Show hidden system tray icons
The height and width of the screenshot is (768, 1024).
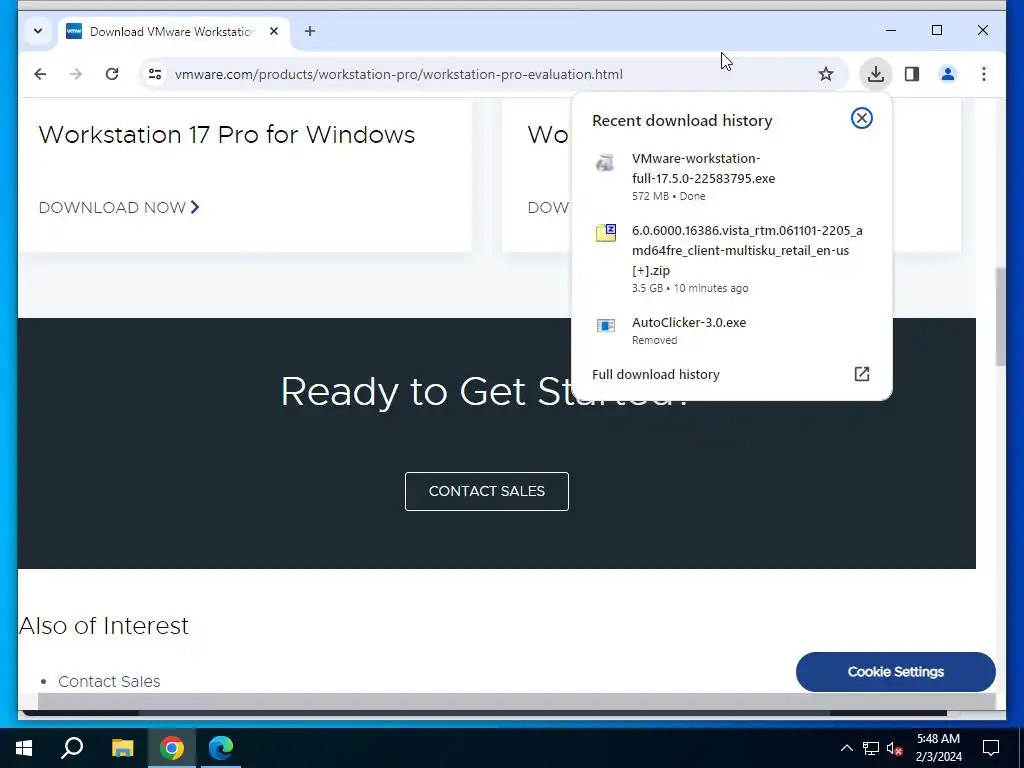point(846,748)
